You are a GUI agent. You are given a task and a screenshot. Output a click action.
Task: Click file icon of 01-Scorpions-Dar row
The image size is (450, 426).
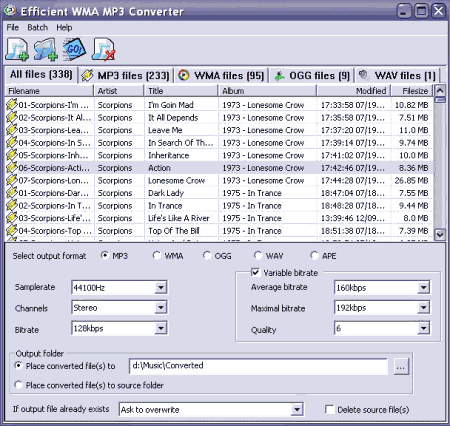12,193
